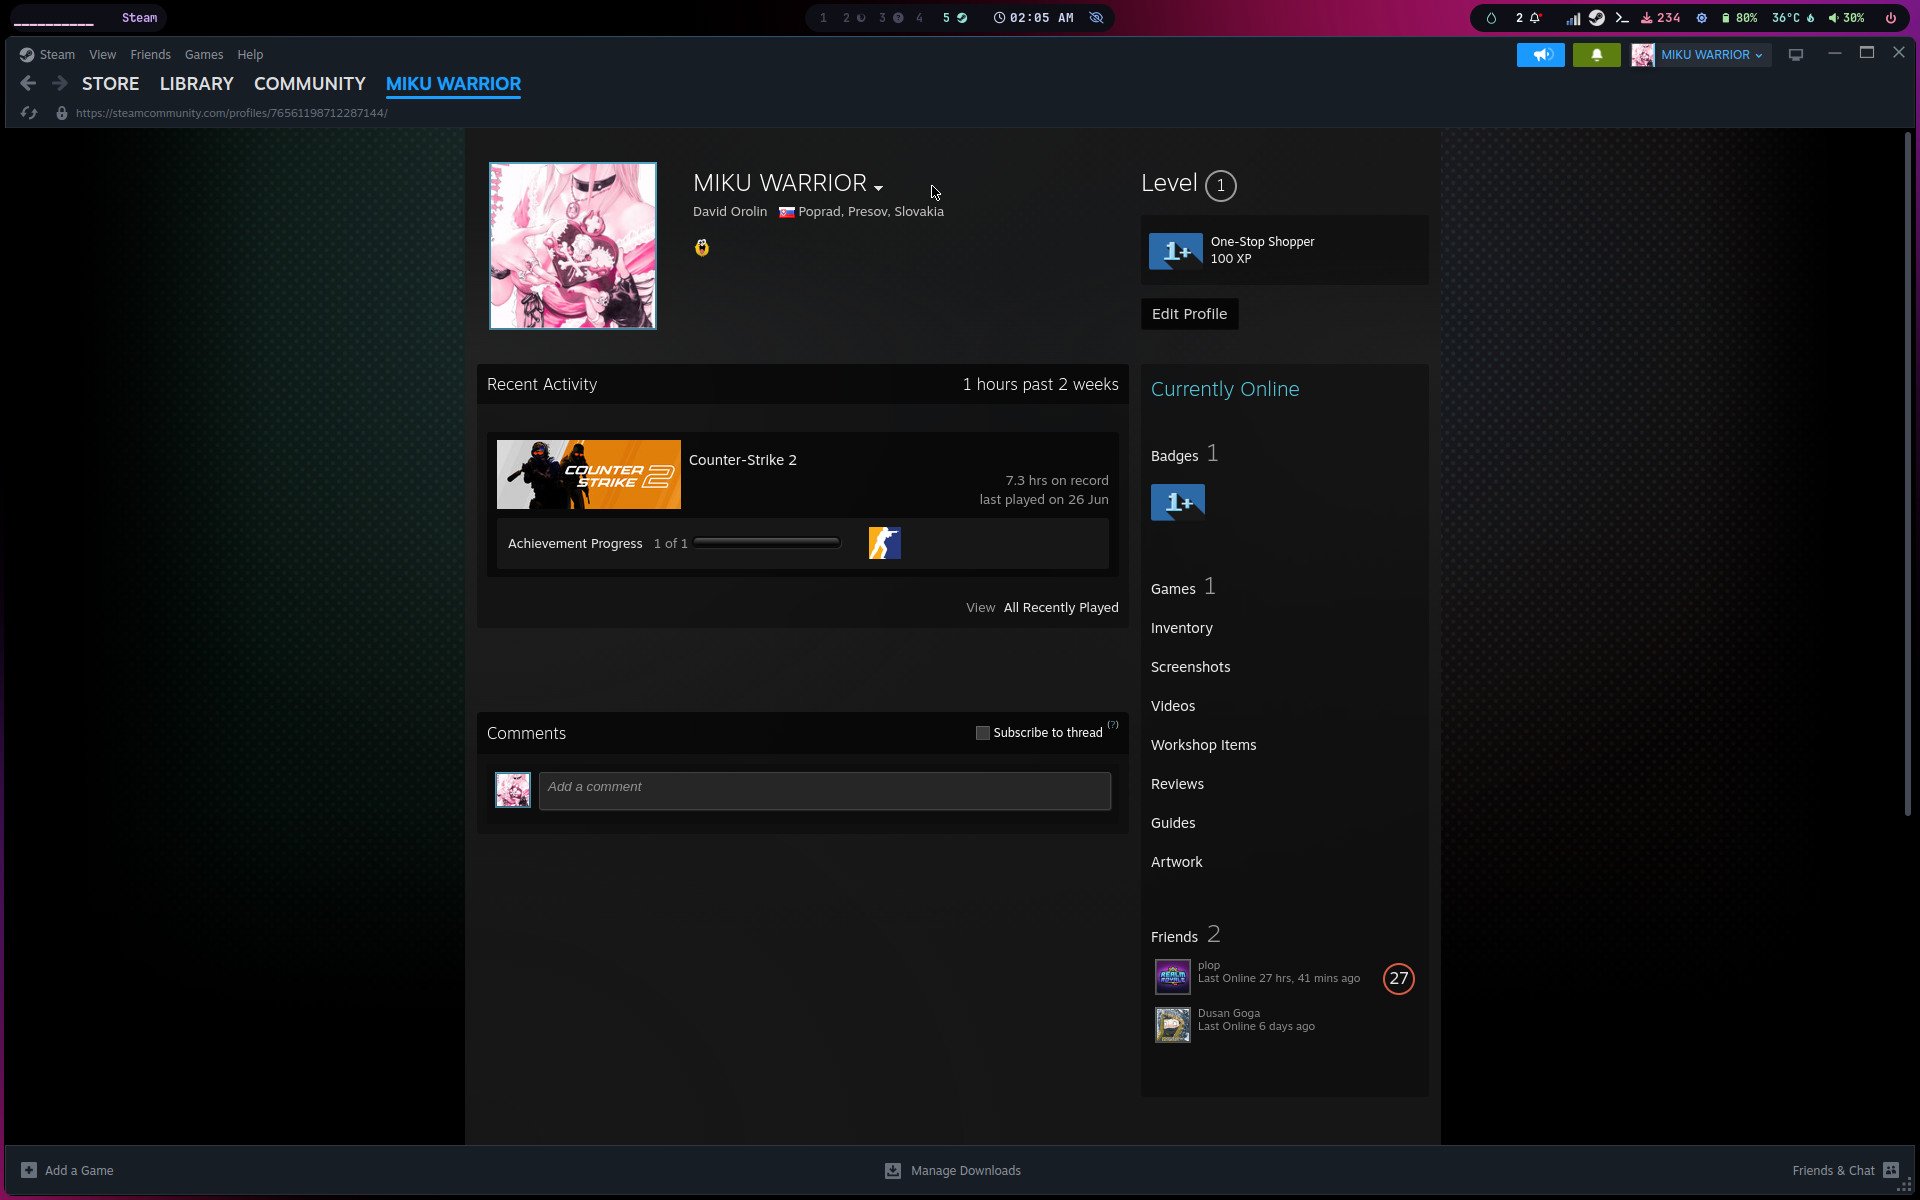Screen dimensions: 1920x1200
Task: Click the featured badge icon under profile name
Action: pyautogui.click(x=702, y=248)
